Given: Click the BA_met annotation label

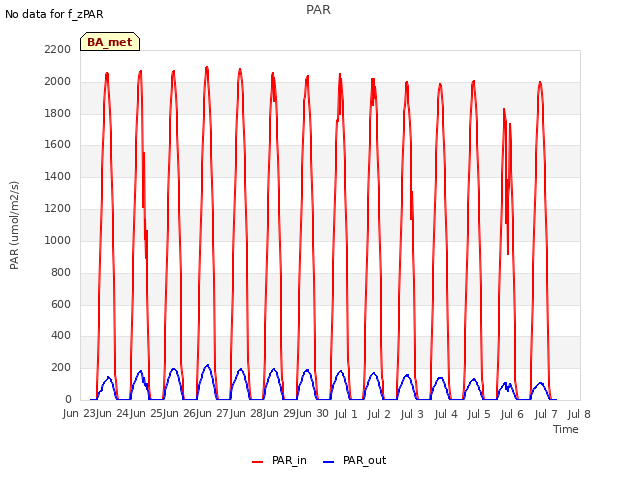Looking at the screenshot, I should pyautogui.click(x=110, y=42).
